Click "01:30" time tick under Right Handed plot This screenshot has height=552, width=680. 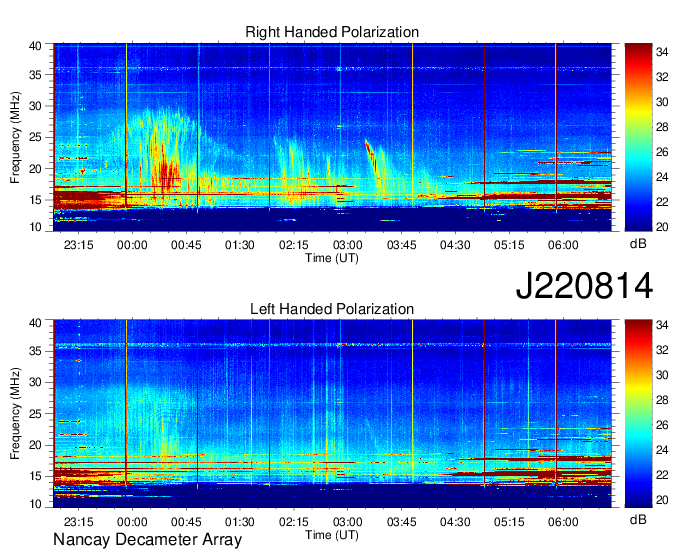[240, 245]
